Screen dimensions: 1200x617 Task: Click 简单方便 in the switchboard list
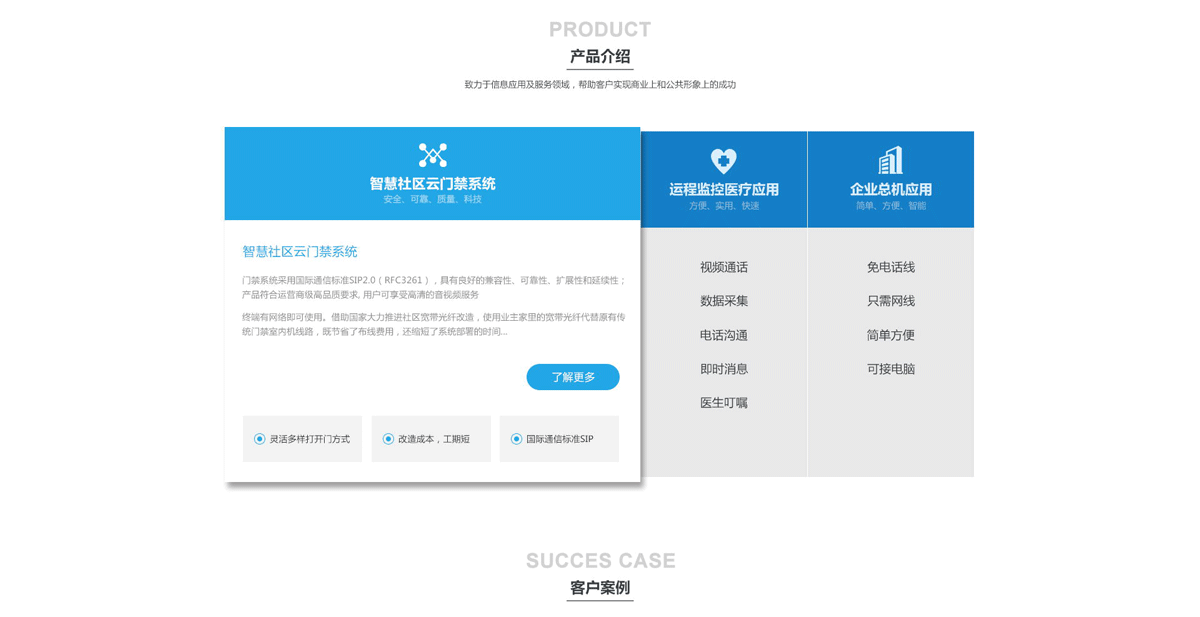(x=891, y=335)
